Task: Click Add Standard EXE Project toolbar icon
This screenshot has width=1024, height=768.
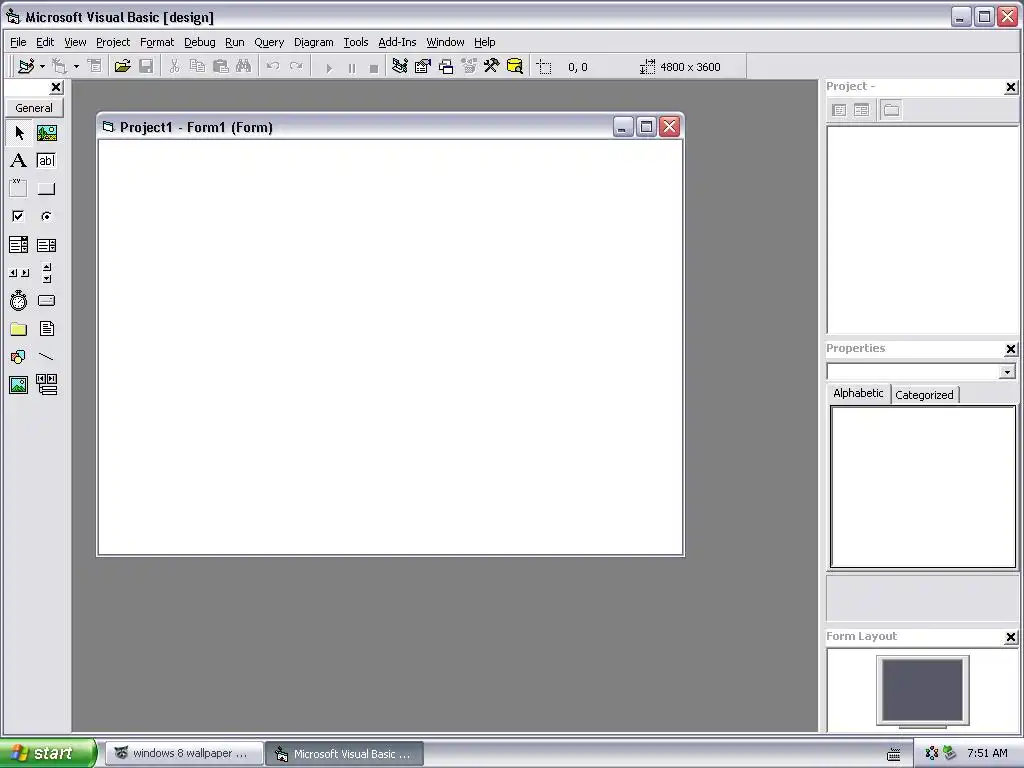Action: coord(26,67)
